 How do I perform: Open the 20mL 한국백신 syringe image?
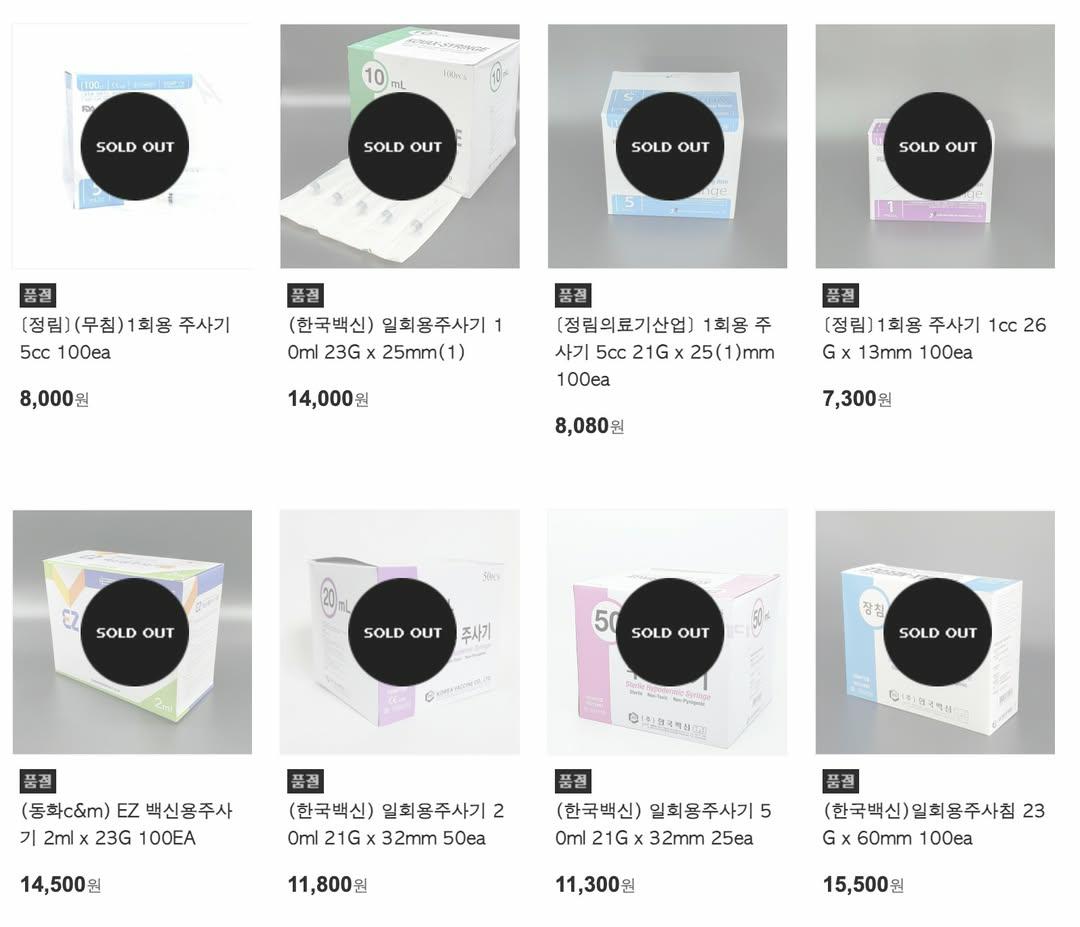coord(399,632)
